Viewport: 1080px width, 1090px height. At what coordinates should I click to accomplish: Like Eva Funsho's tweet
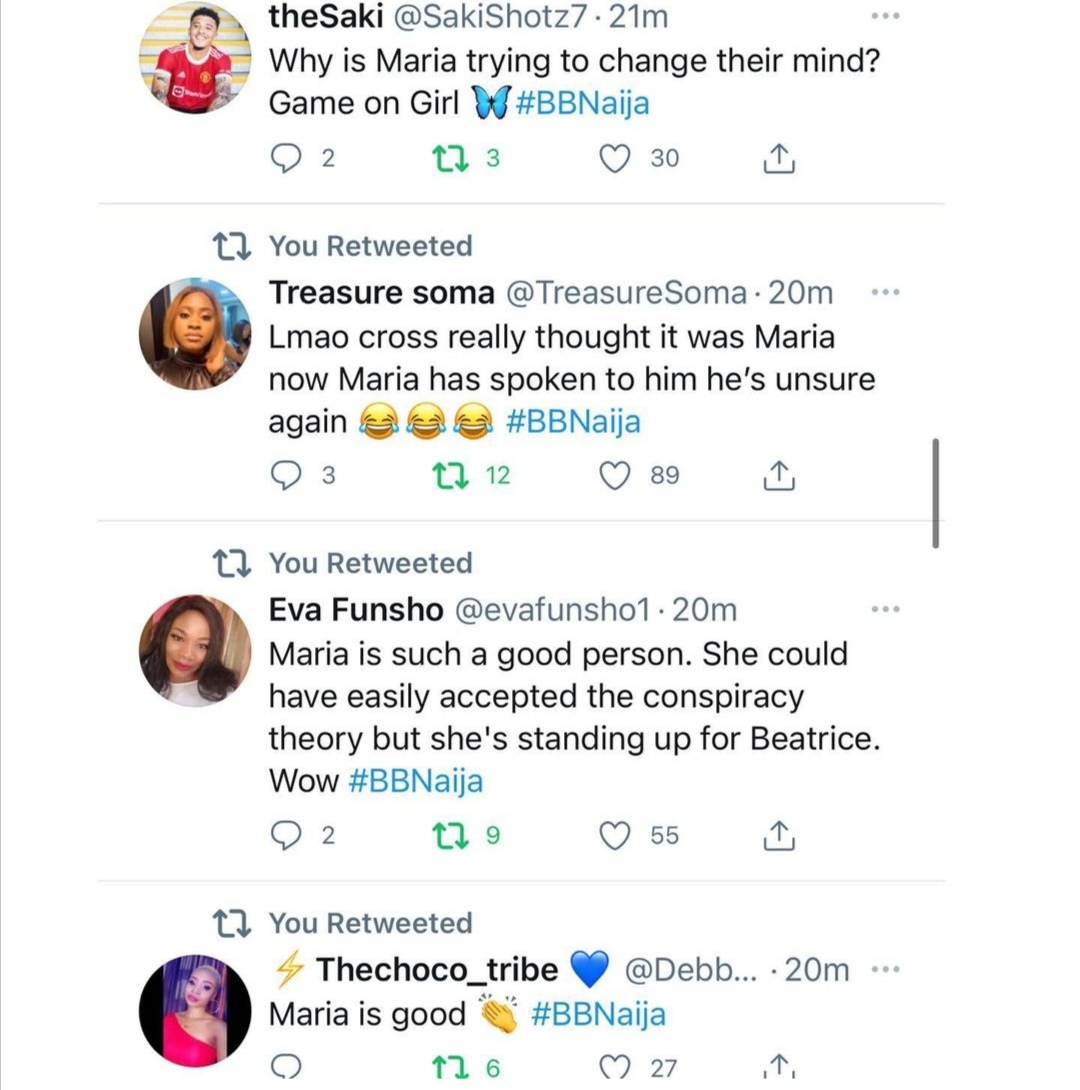pyautogui.click(x=614, y=835)
